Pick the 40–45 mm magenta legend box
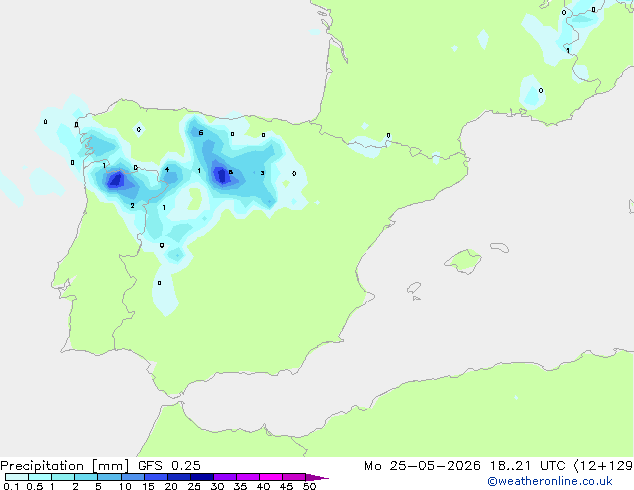 point(271,477)
